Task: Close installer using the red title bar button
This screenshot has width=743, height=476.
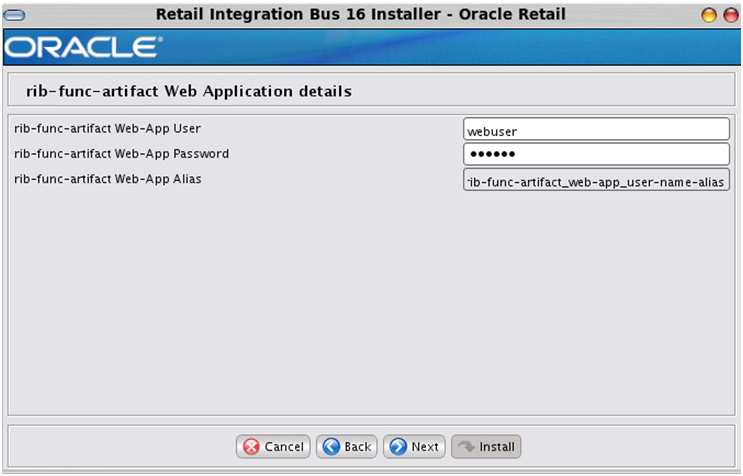Action: click(731, 15)
